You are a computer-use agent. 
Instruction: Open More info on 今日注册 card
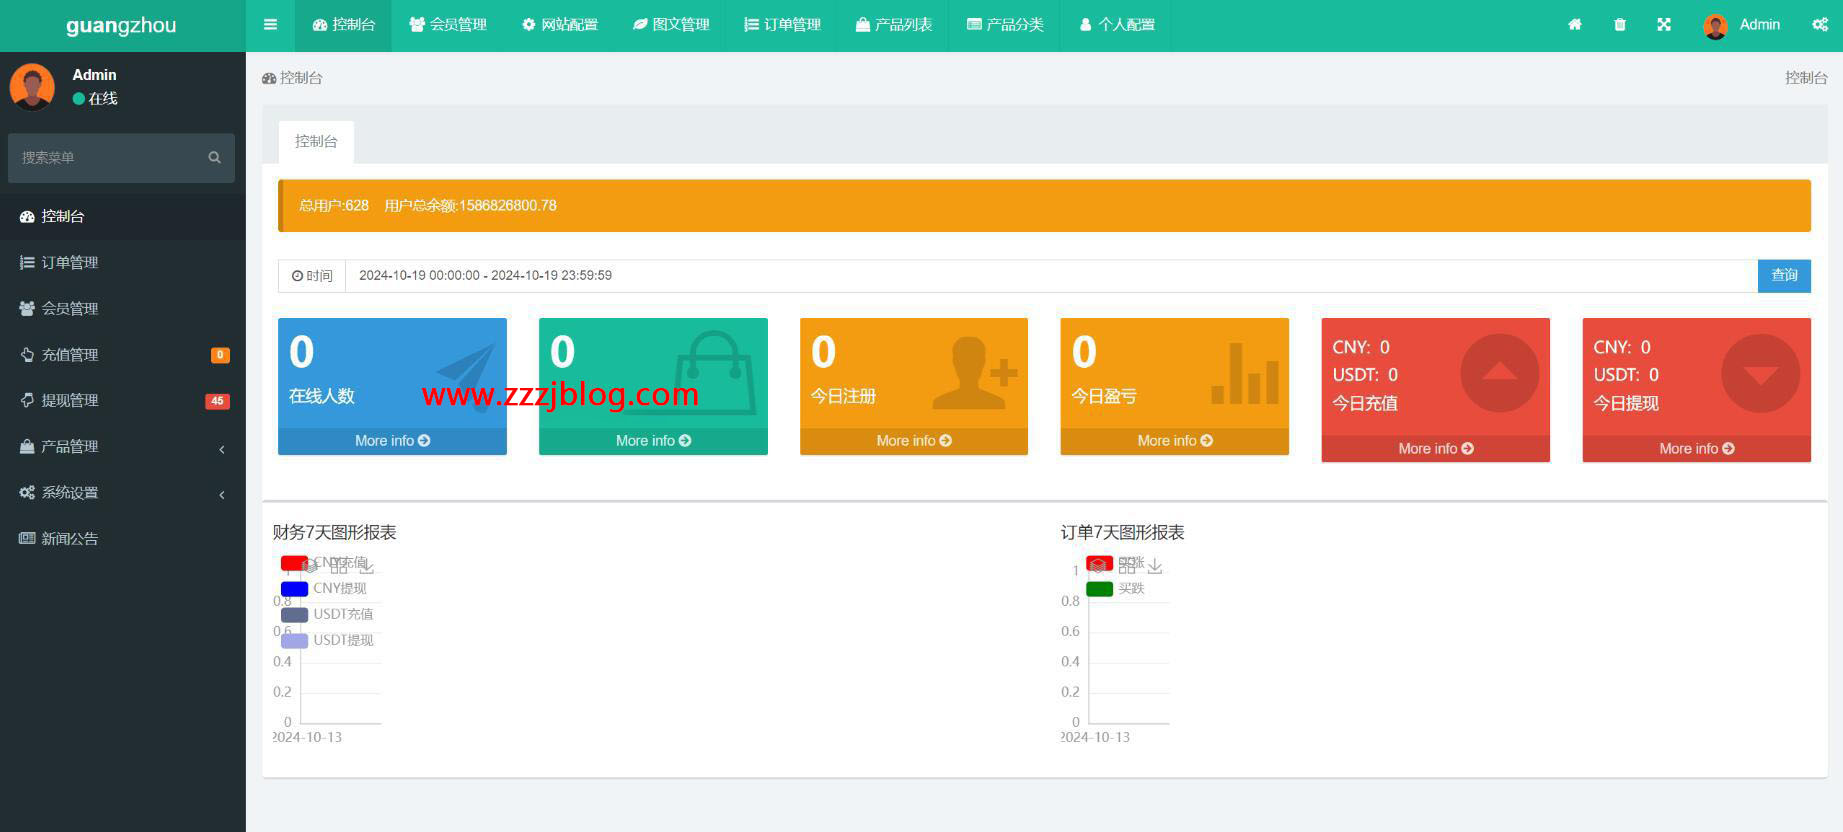click(x=914, y=441)
